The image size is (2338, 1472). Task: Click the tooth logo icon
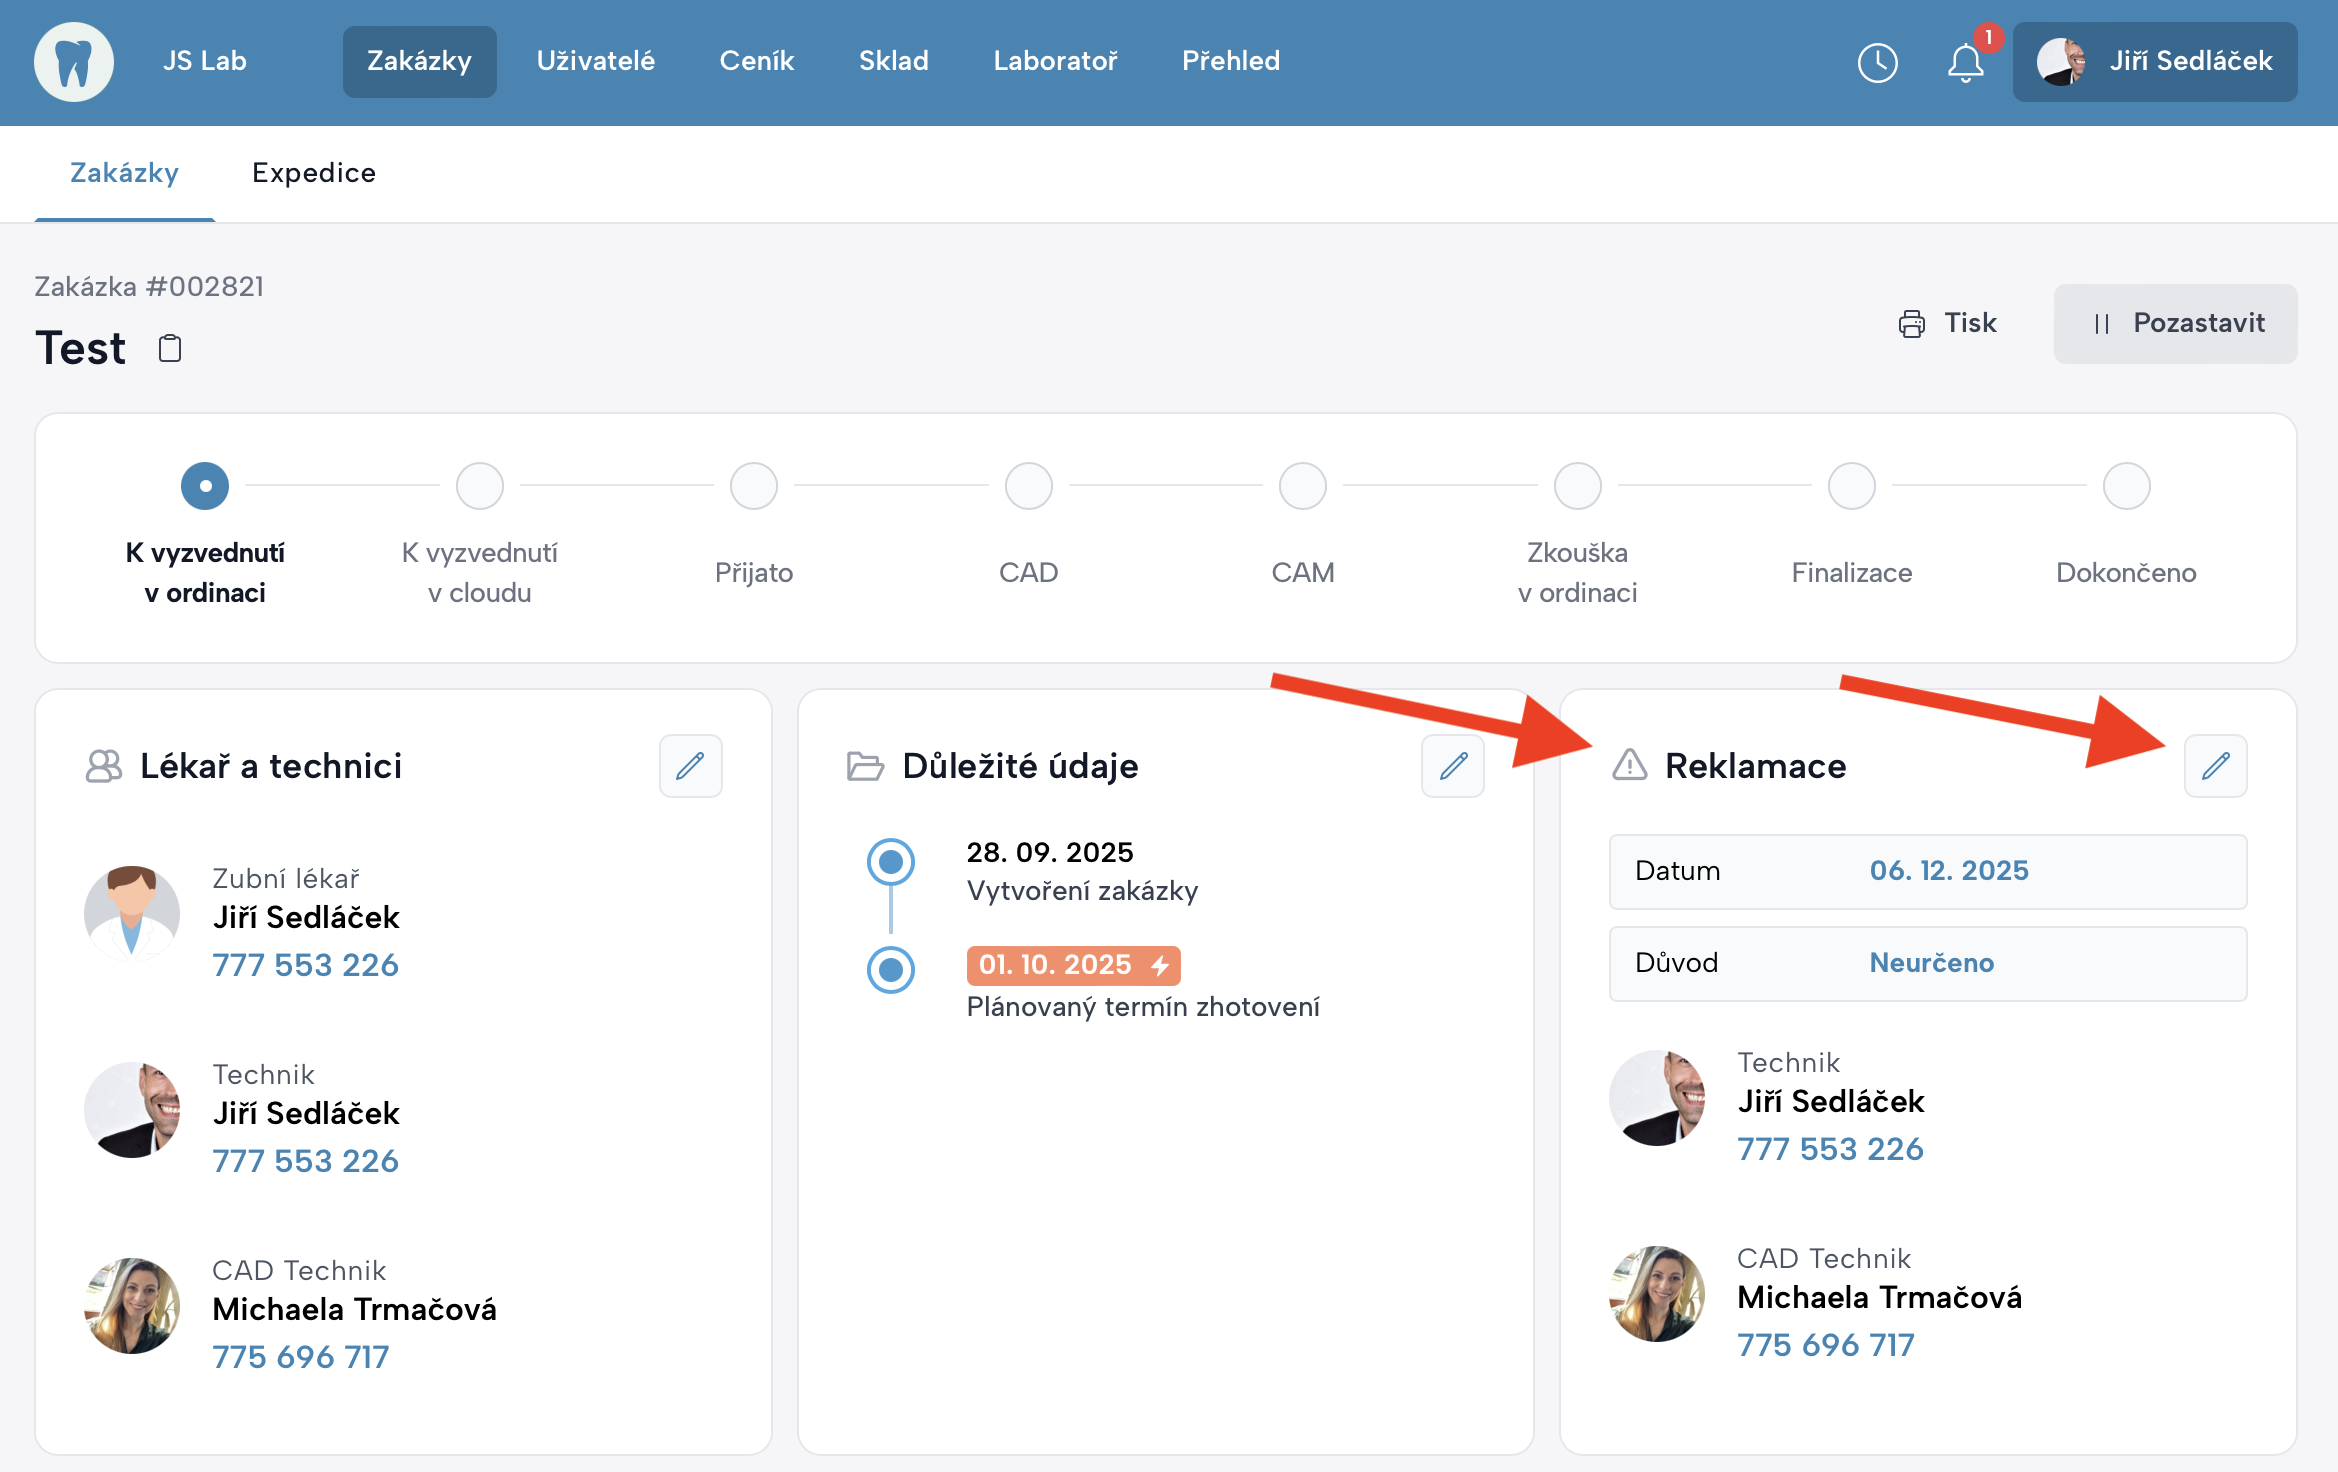pyautogui.click(x=74, y=62)
